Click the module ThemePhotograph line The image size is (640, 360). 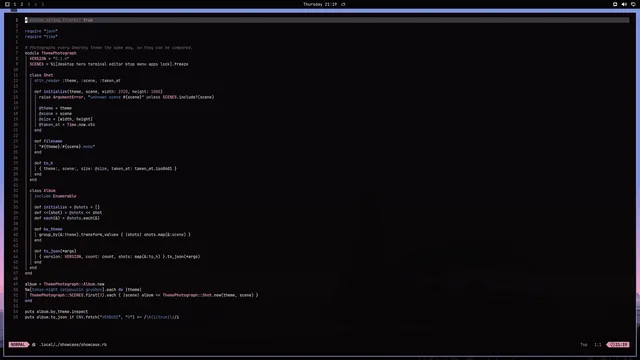coord(51,53)
